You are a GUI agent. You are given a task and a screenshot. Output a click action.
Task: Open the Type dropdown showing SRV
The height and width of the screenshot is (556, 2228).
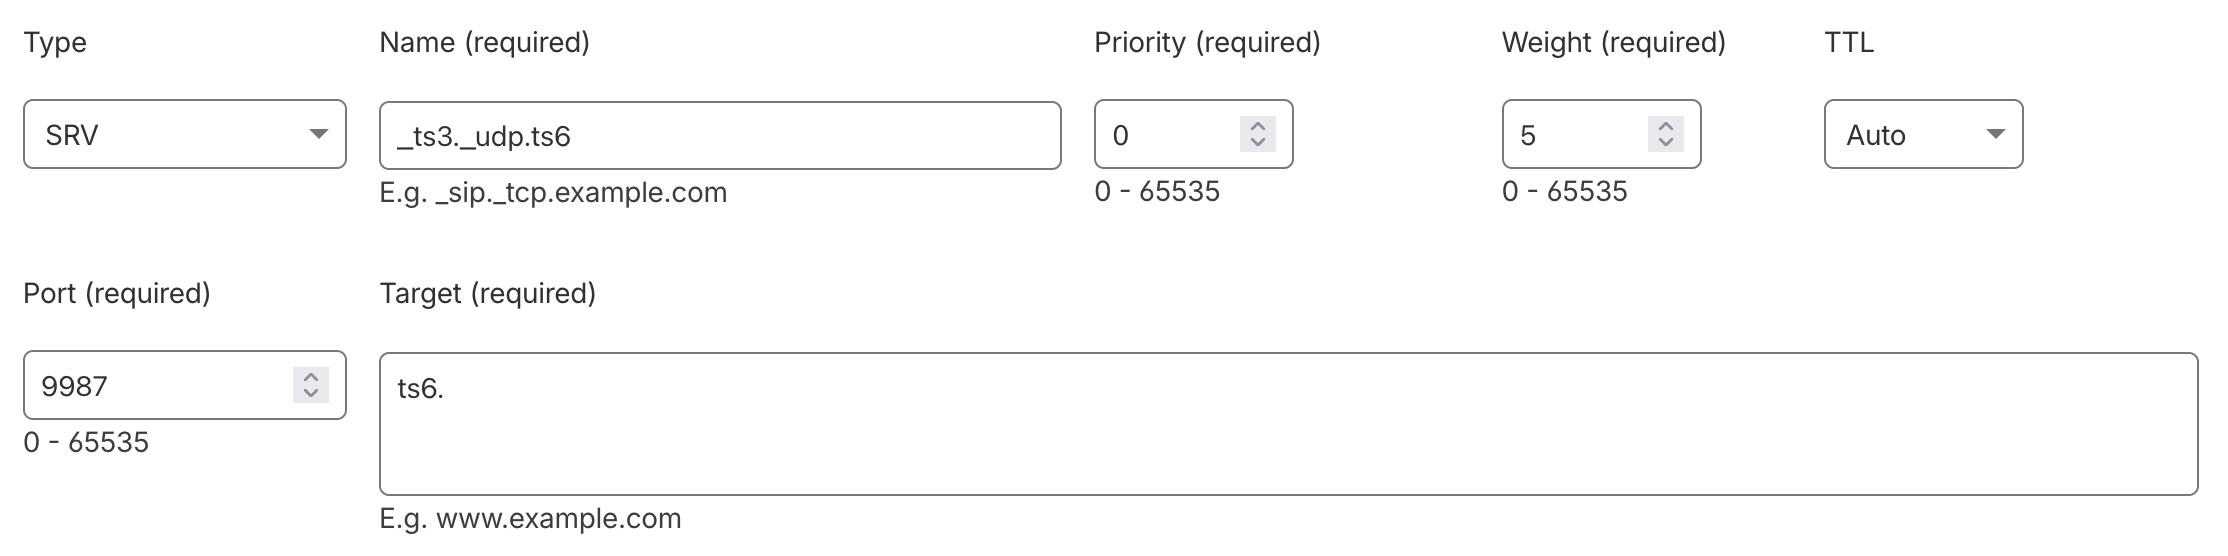tap(184, 134)
